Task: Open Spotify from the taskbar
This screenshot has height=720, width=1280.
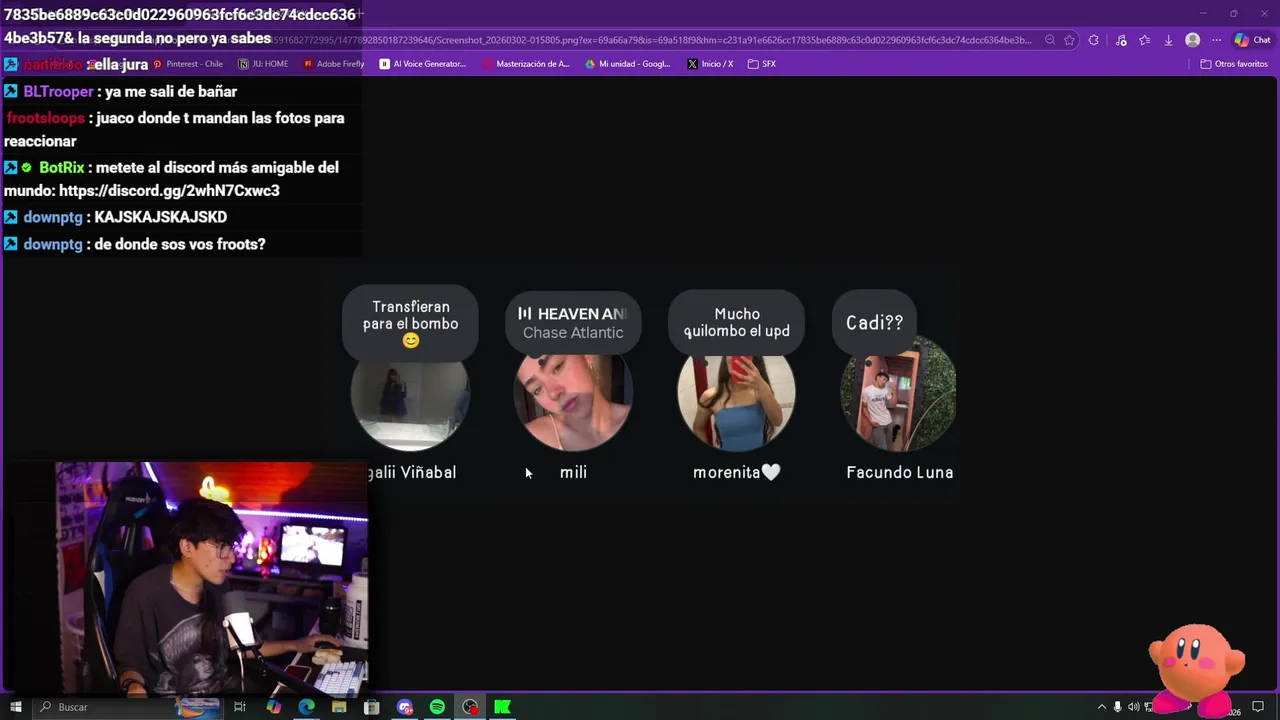Action: tap(437, 707)
